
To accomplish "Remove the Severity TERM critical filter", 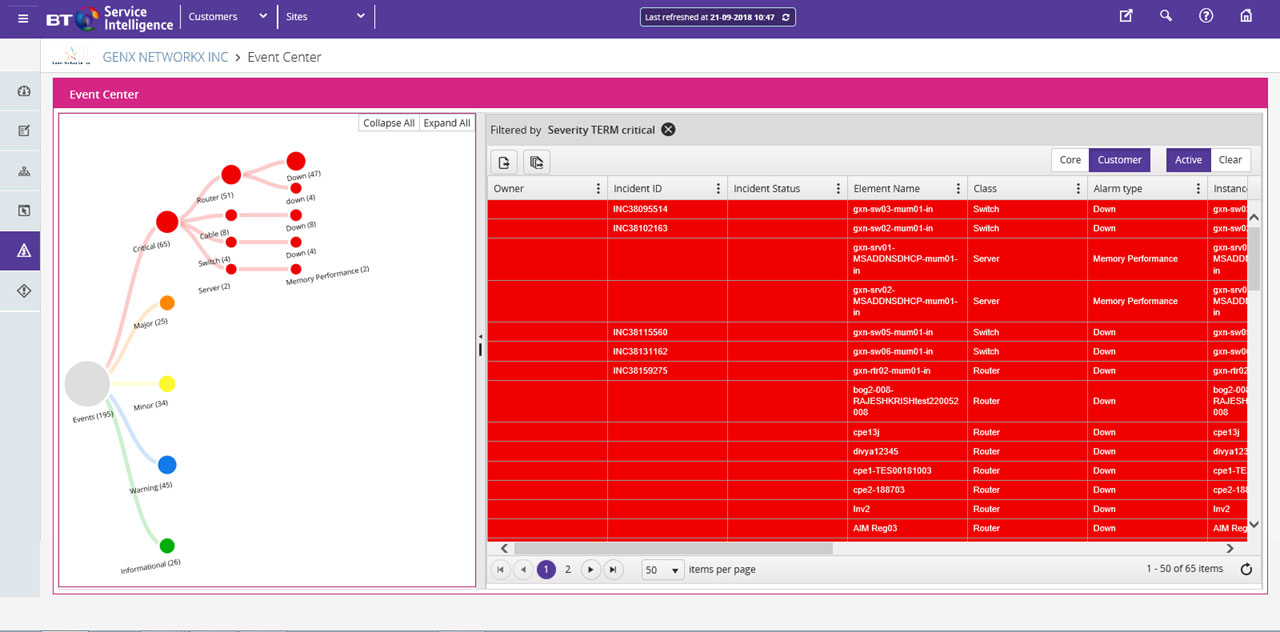I will point(668,130).
